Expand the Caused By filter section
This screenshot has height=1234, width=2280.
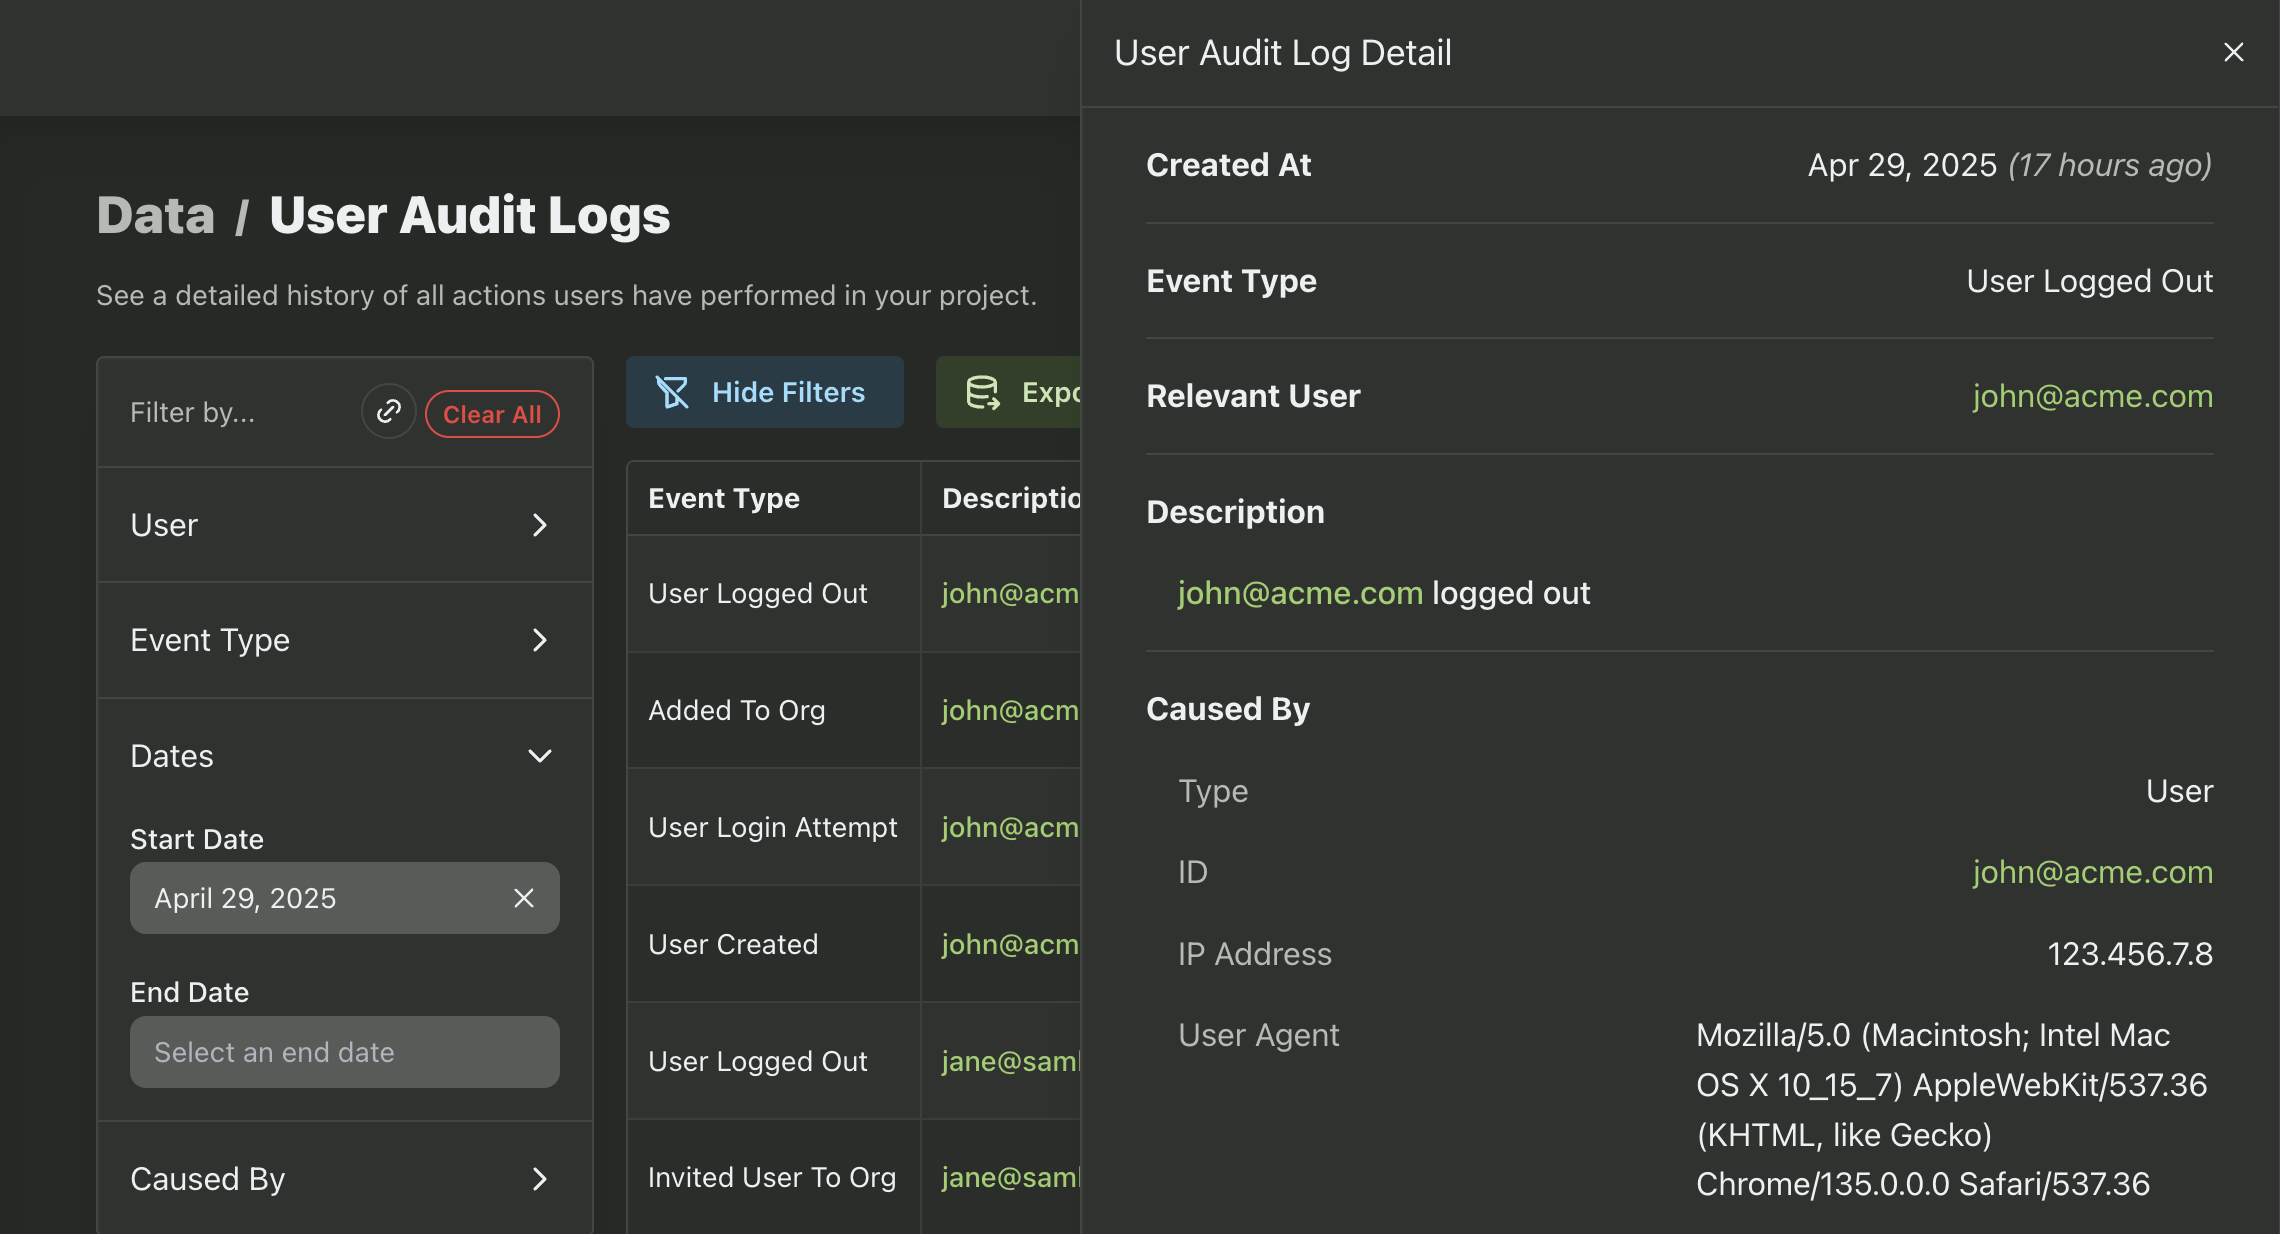point(345,1179)
